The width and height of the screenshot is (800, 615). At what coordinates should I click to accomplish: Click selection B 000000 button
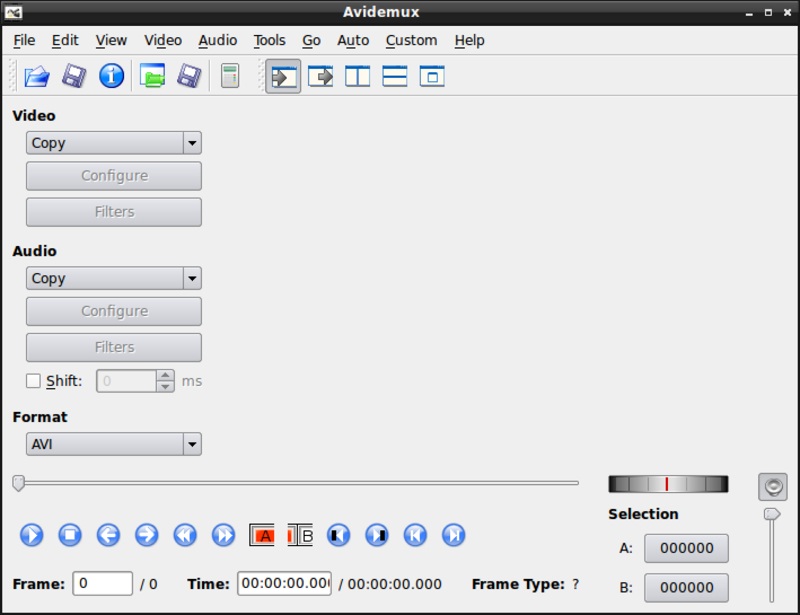tap(686, 587)
